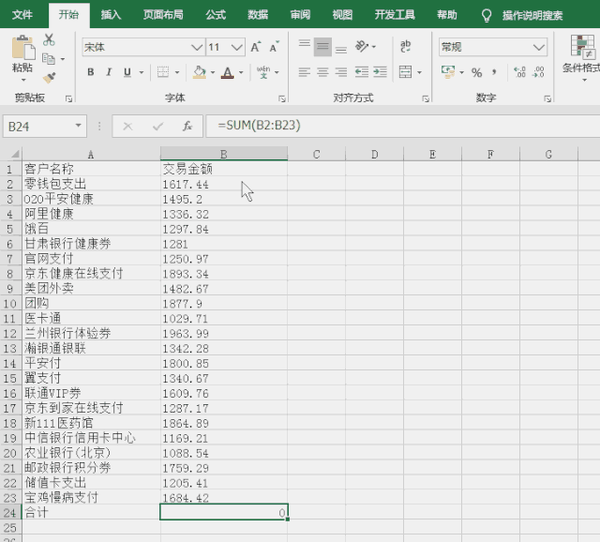Click the Cut scissors icon
Image resolution: width=600 pixels, height=542 pixels.
click(49, 40)
